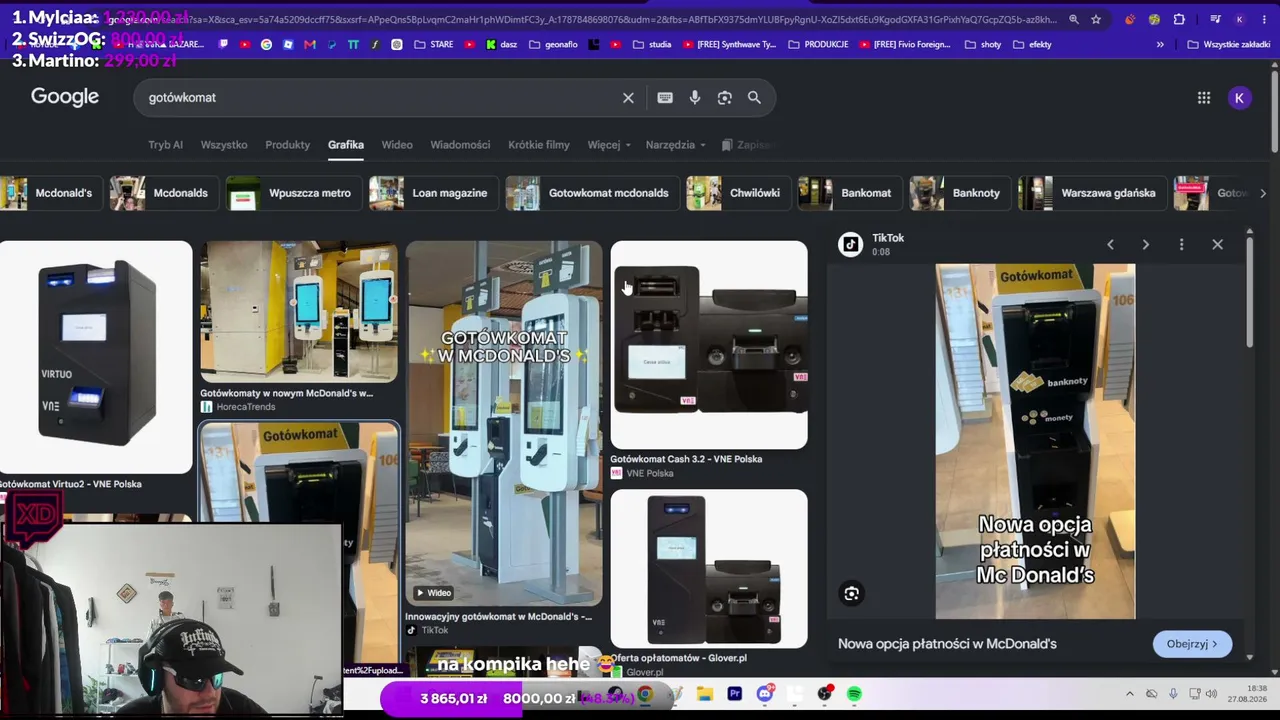Switch to the Tryb AI tab
The height and width of the screenshot is (720, 1280).
point(165,145)
